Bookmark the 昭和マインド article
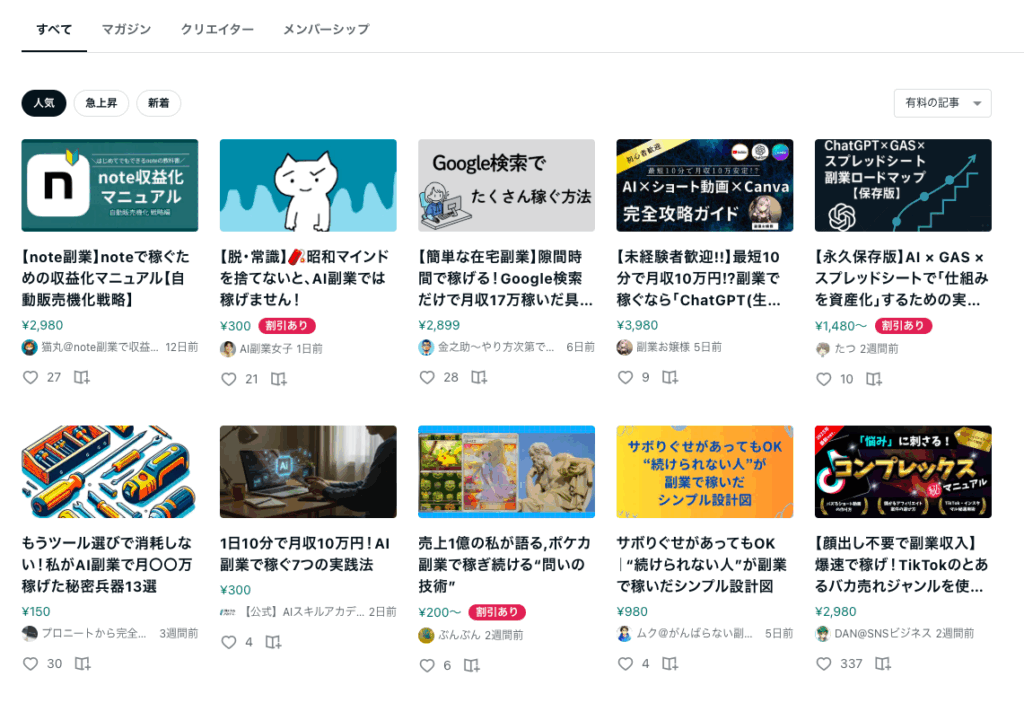Image resolution: width=1024 pixels, height=703 pixels. (279, 379)
